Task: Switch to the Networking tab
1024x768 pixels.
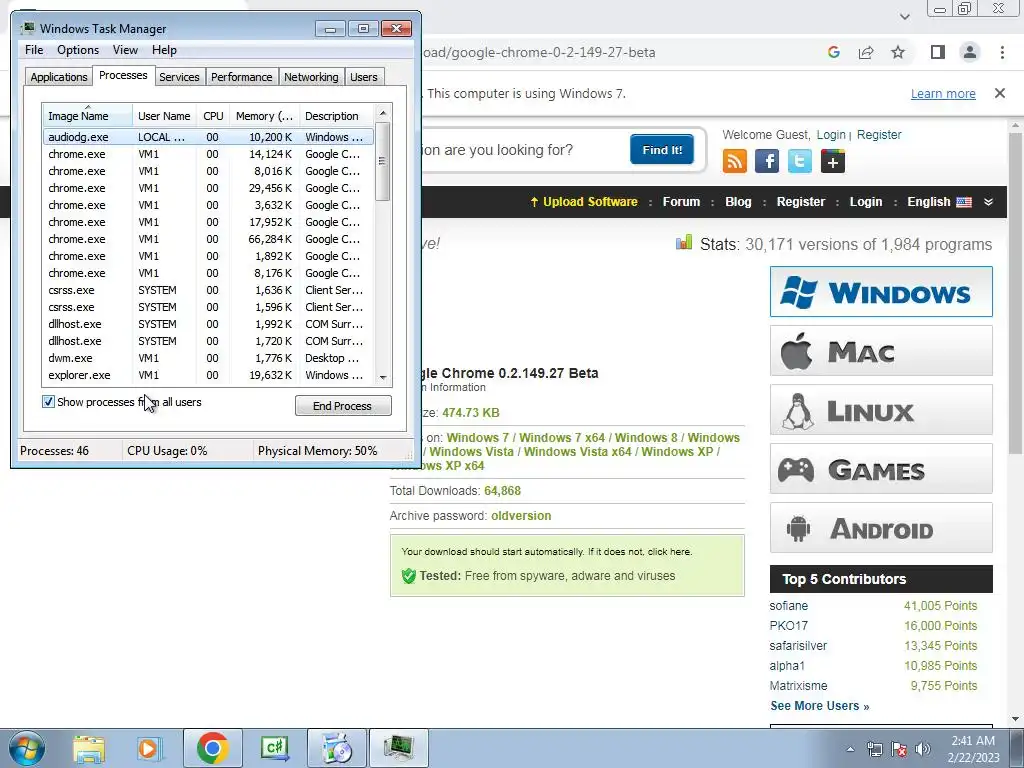Action: pos(311,77)
